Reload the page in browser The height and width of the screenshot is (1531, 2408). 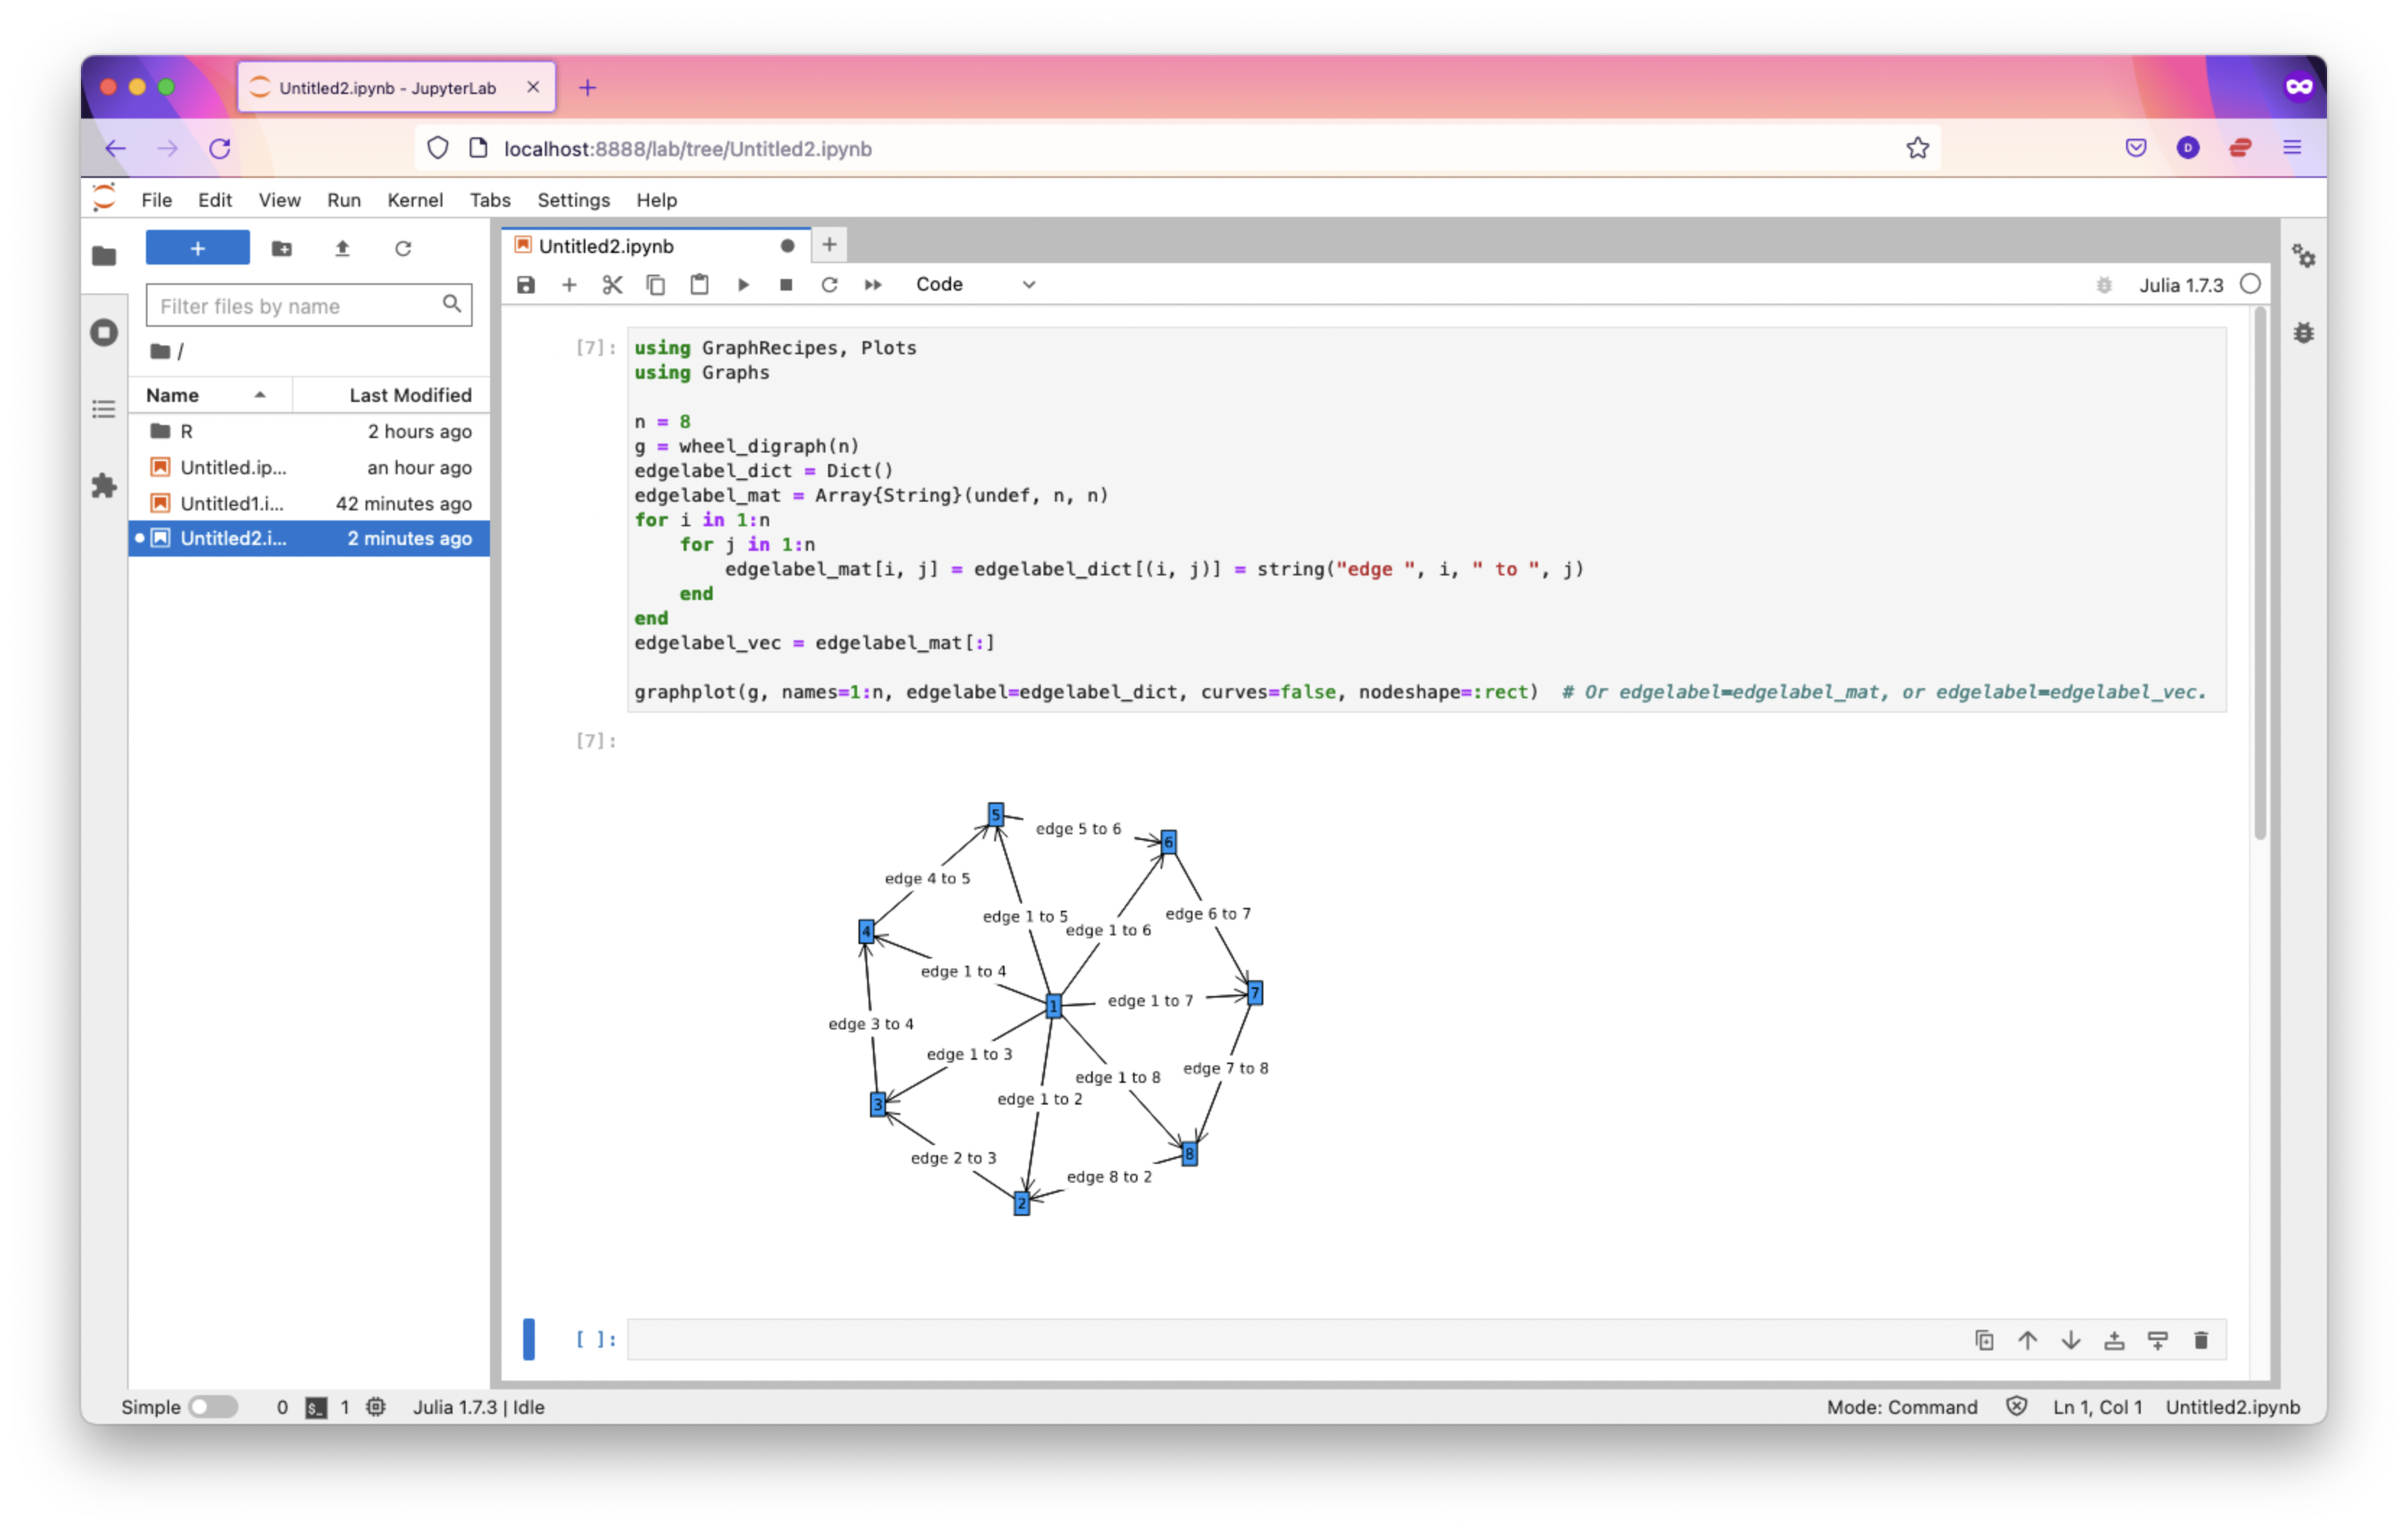click(x=220, y=148)
